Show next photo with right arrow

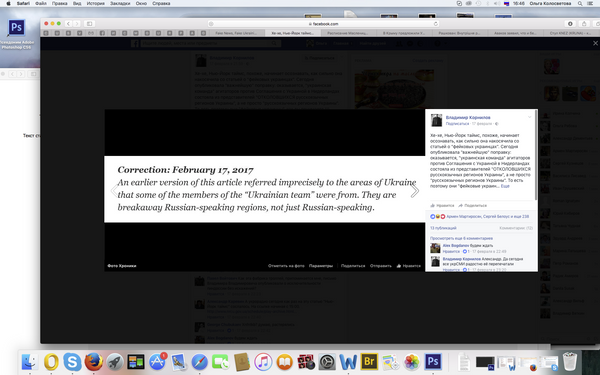click(x=414, y=190)
